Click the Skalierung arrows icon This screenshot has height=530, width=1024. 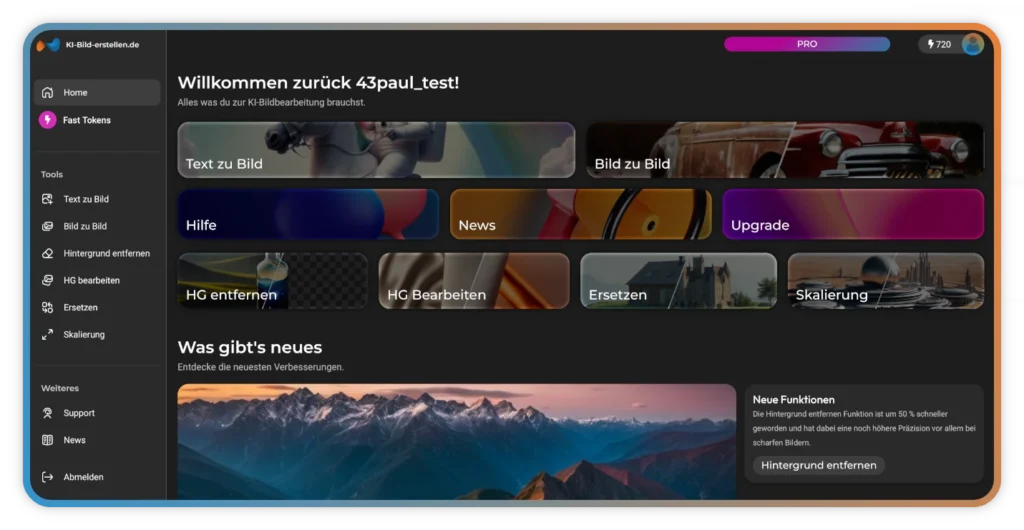[x=47, y=334]
